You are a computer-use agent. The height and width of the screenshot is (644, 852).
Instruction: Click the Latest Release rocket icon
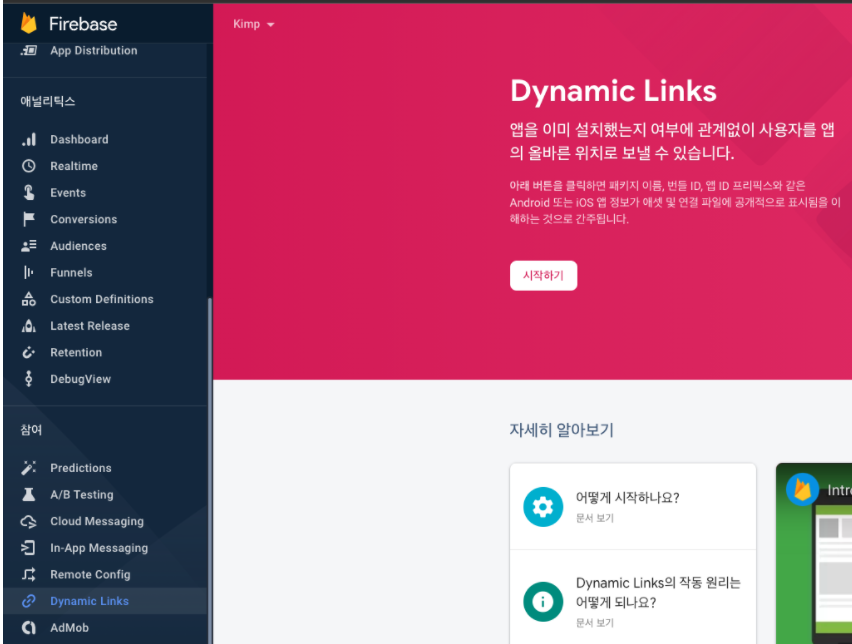(x=29, y=326)
